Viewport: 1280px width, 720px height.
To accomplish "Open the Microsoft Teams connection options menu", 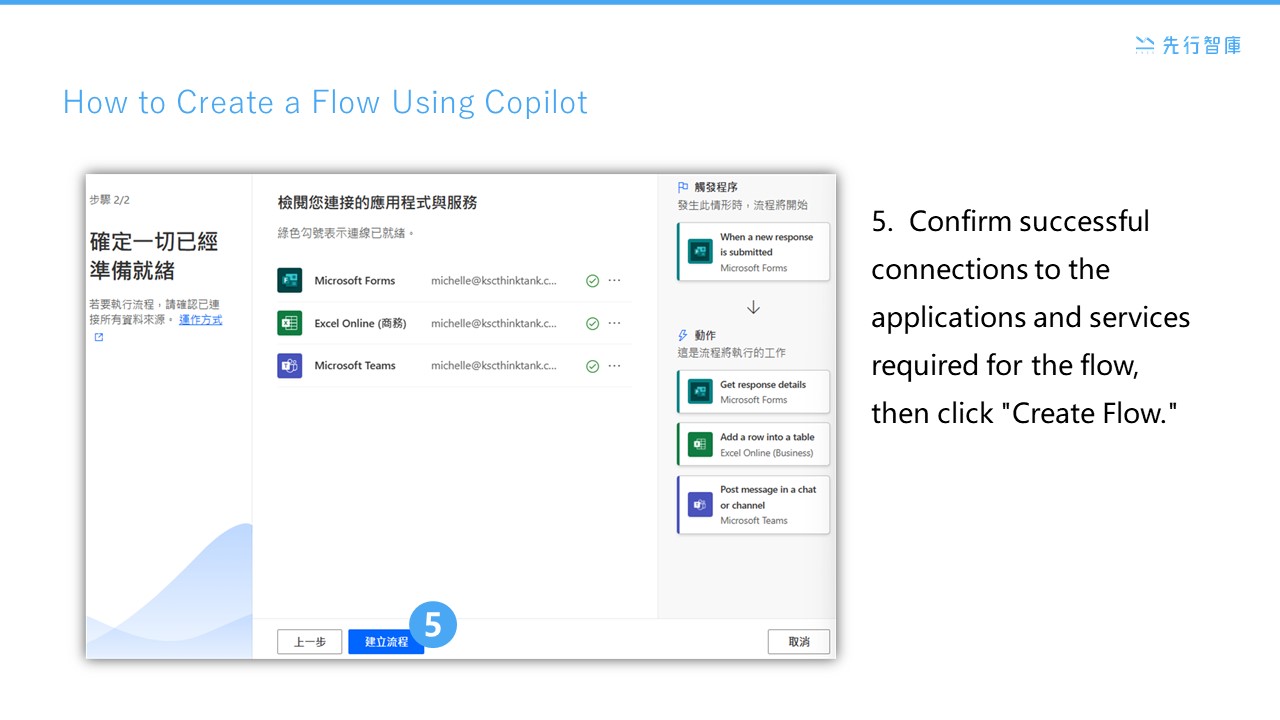I will (x=614, y=365).
